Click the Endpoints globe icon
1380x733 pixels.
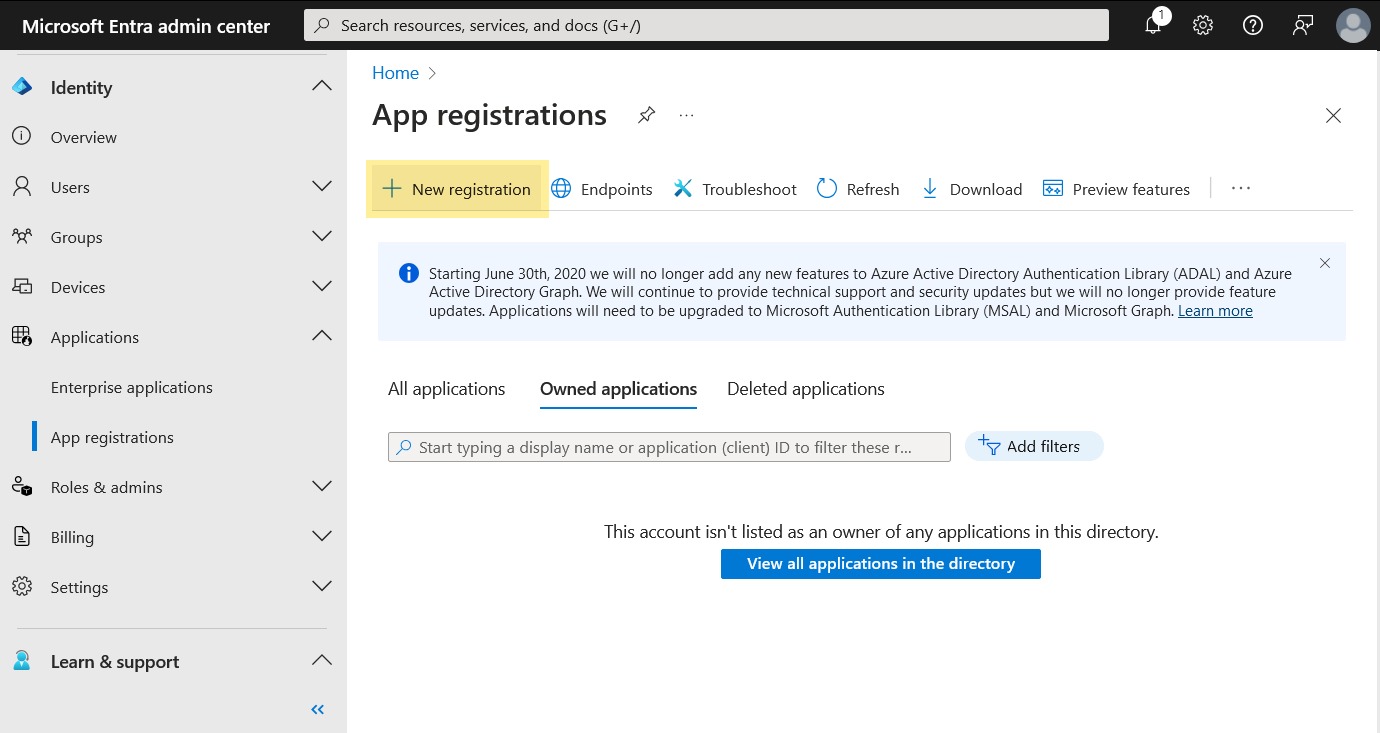tap(562, 189)
